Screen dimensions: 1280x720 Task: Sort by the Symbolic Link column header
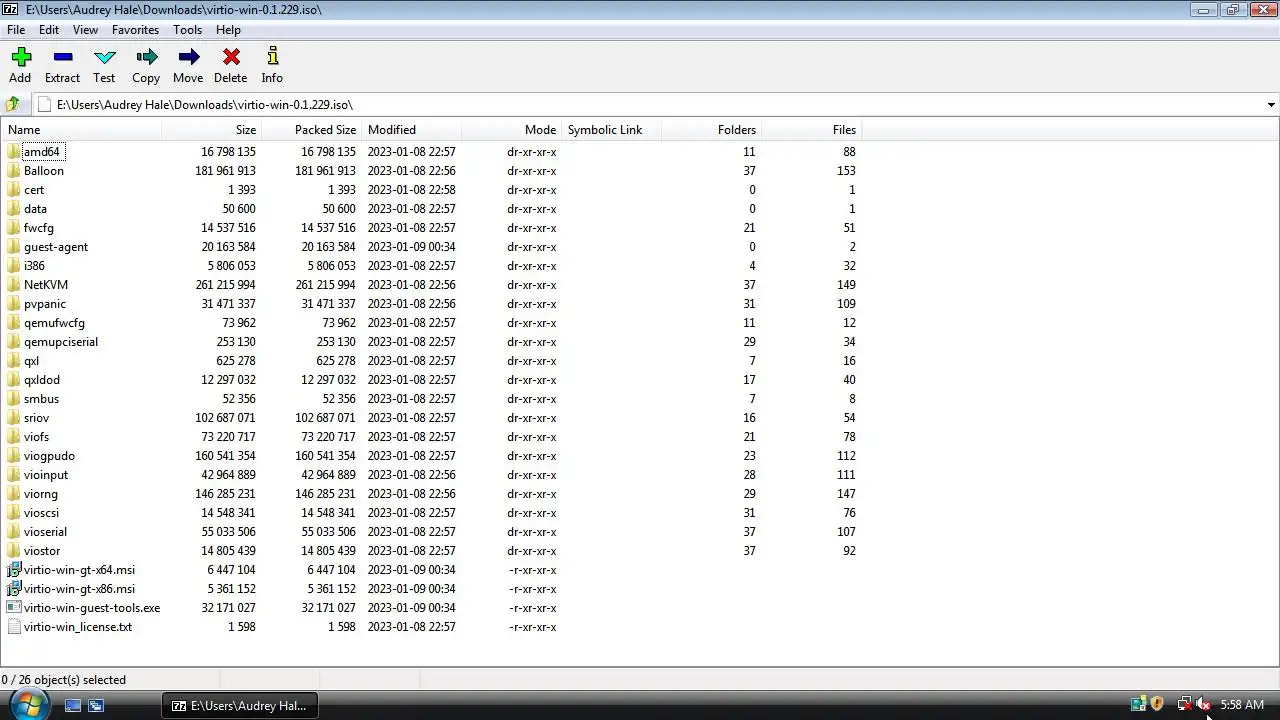point(611,130)
